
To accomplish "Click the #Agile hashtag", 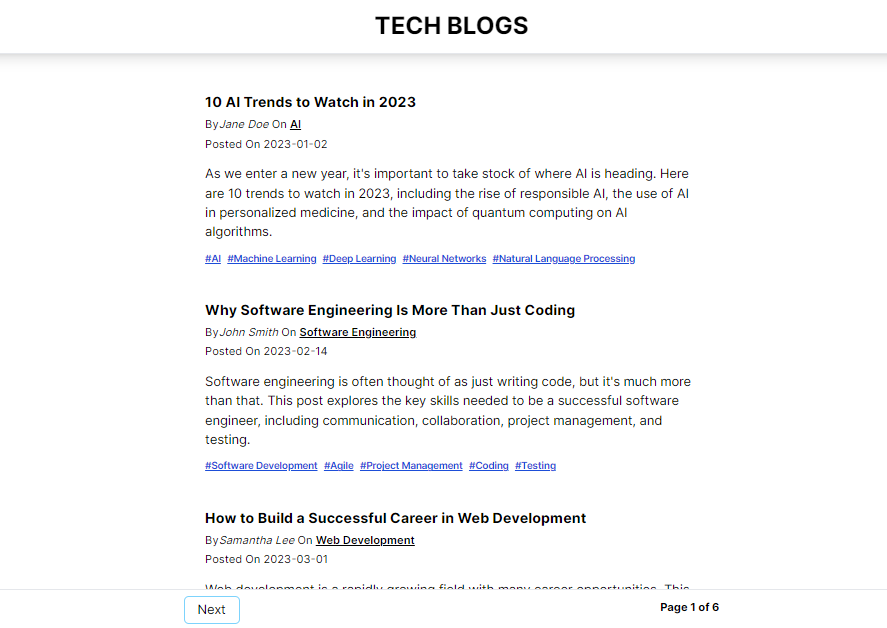I will pos(338,465).
